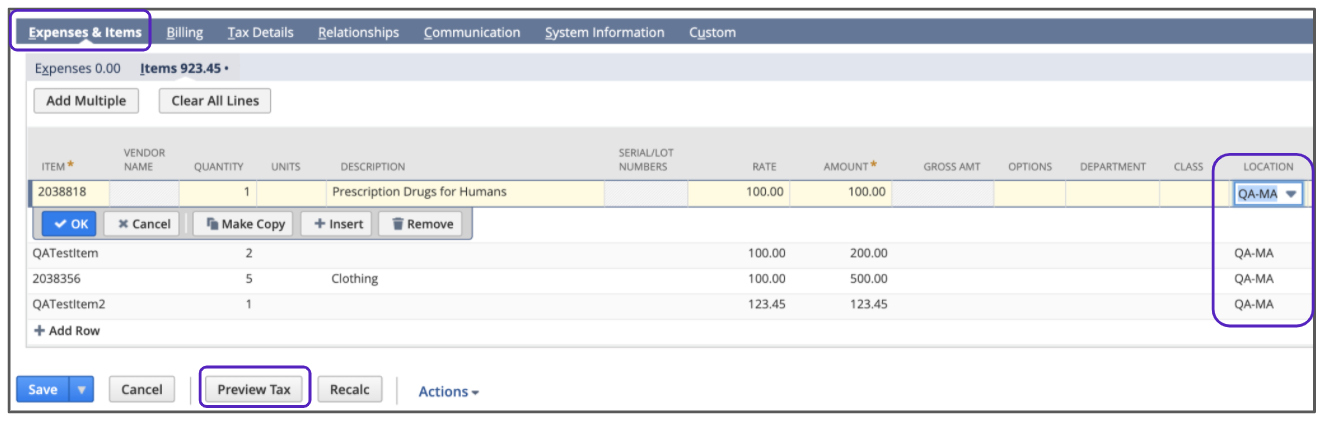Expand the Location QA-MA dropdown
1328x426 pixels.
click(1290, 194)
